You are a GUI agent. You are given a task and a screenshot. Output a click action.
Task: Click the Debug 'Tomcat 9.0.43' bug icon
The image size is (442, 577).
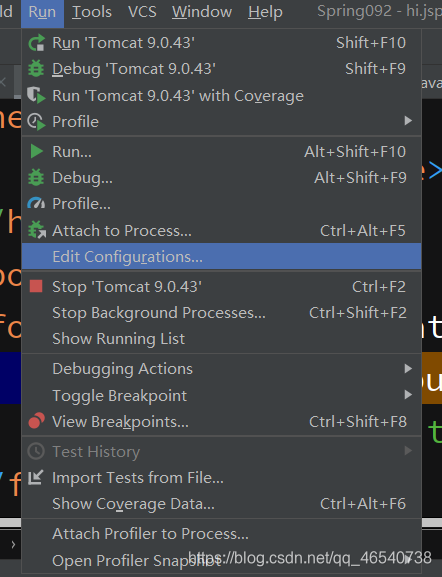point(36,69)
